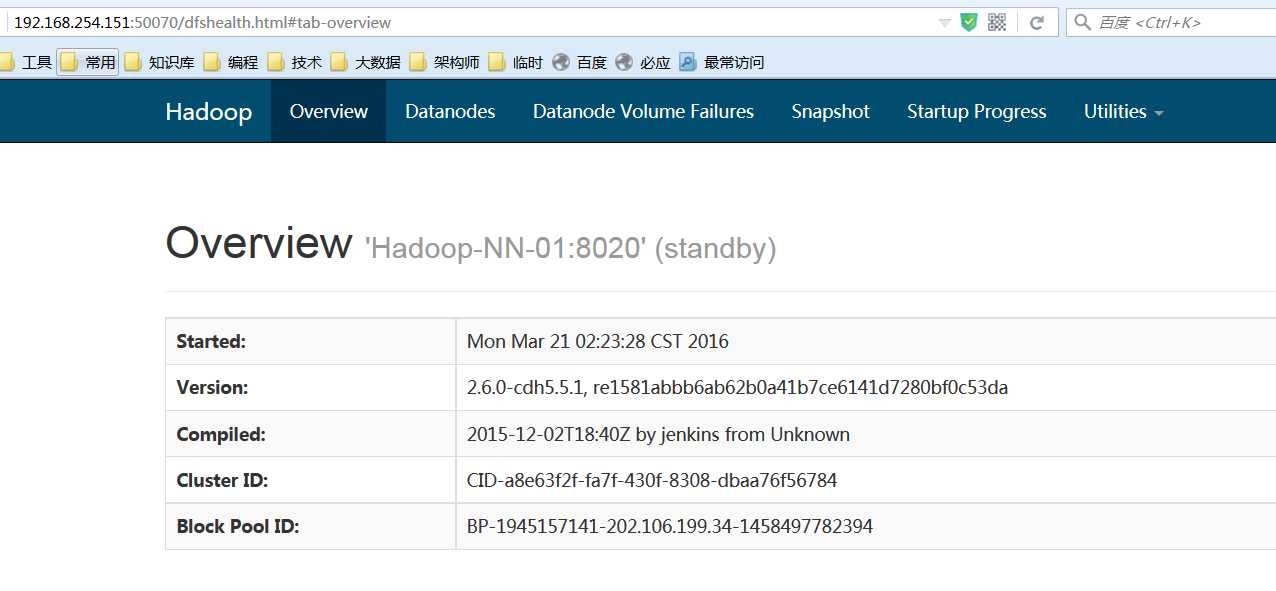
Task: Click the 'Cluster ID:' row label
Action: 222,480
